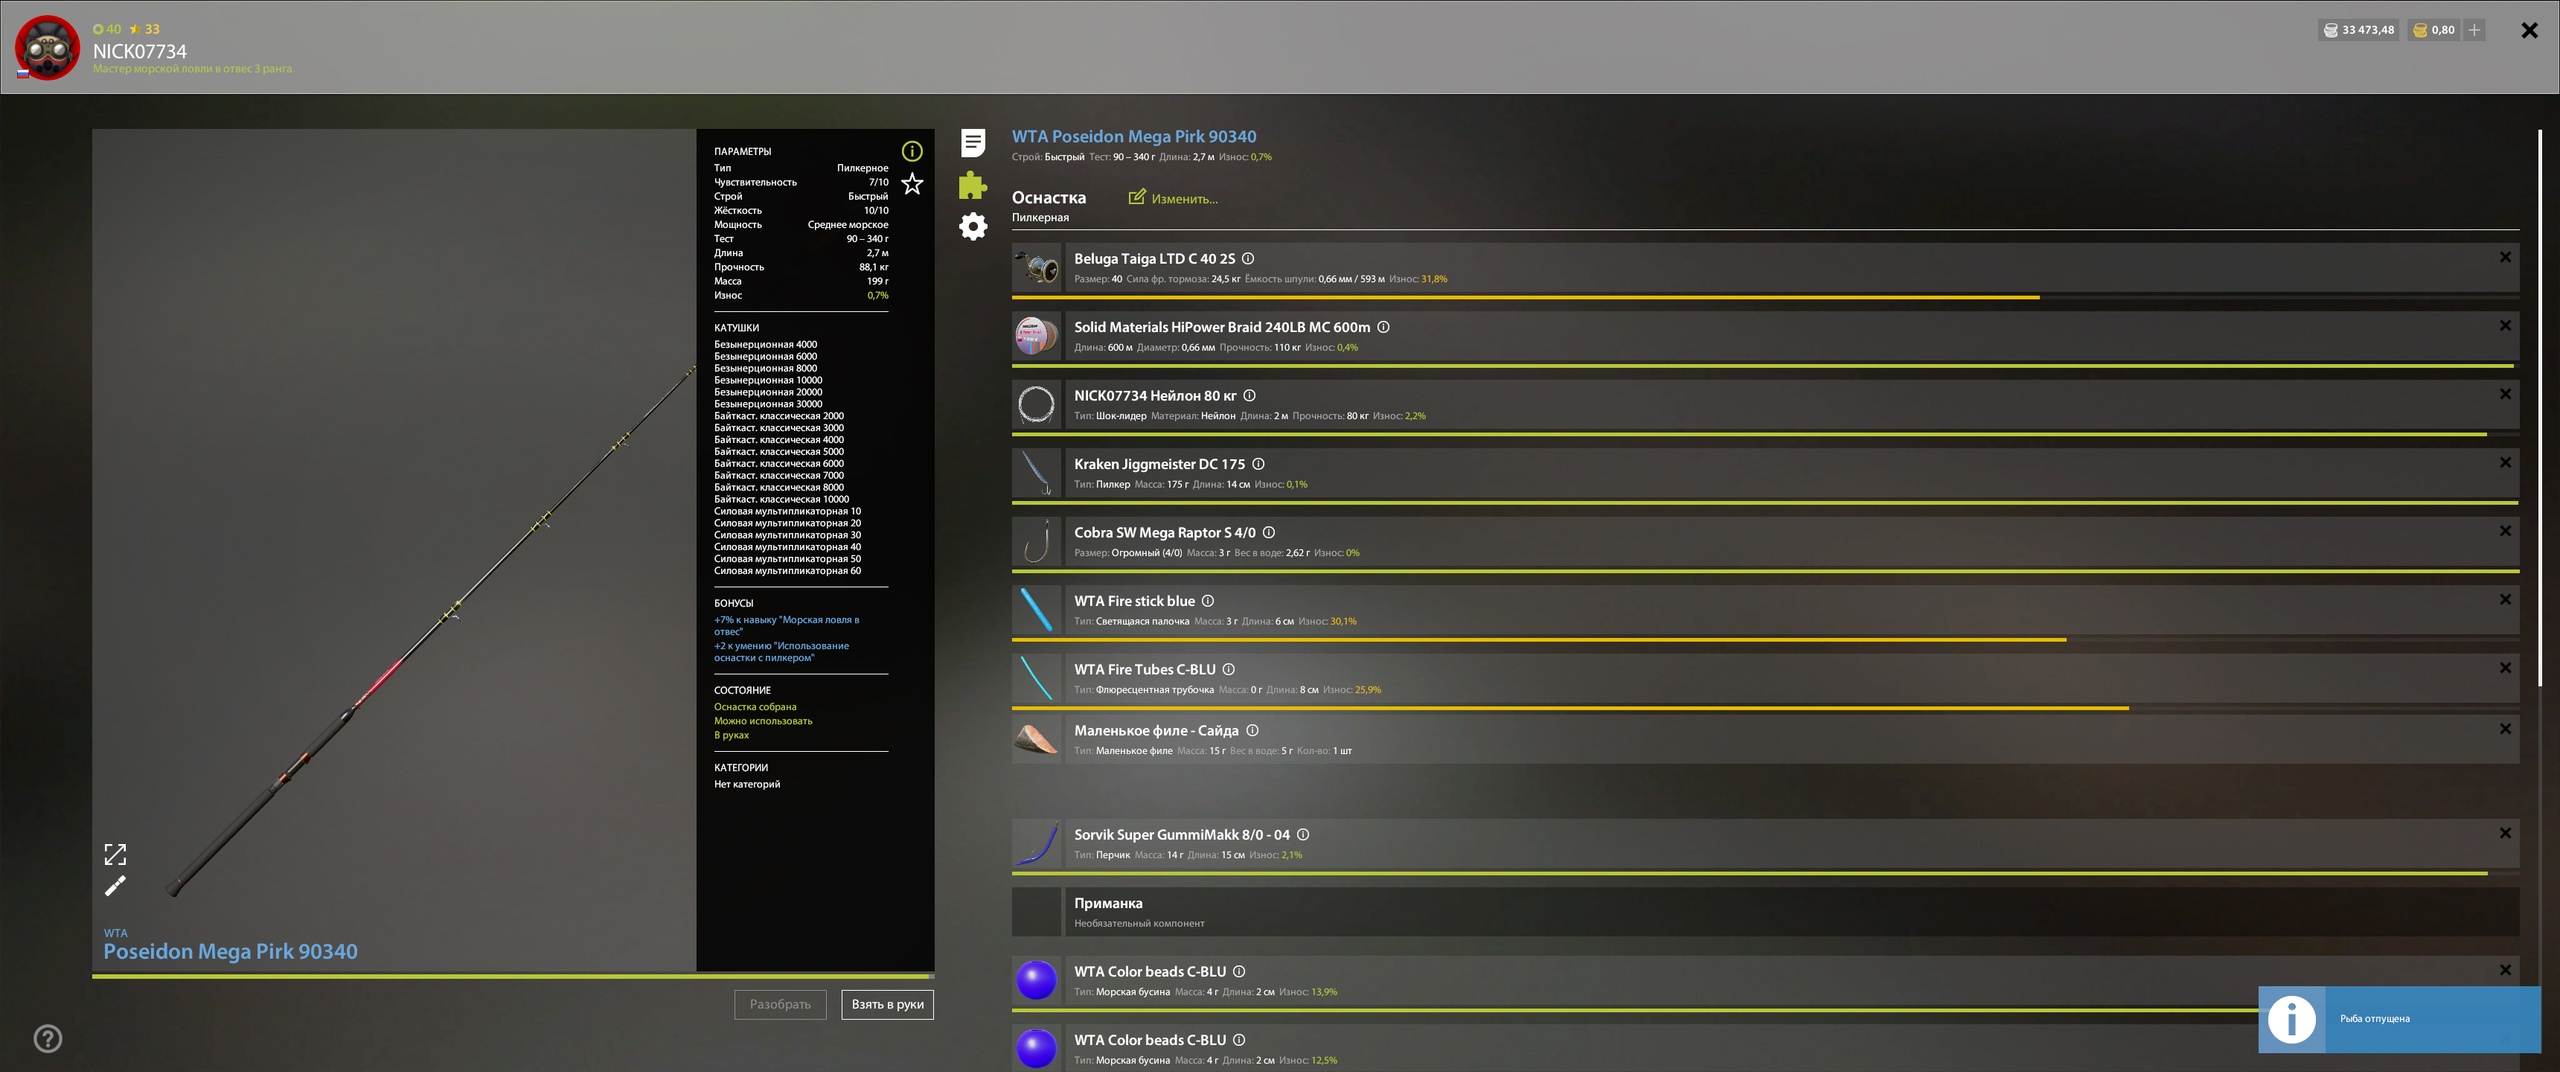Click the Fire Tubes C-BLU thumbnail
This screenshot has height=1072, width=2560.
click(1036, 679)
